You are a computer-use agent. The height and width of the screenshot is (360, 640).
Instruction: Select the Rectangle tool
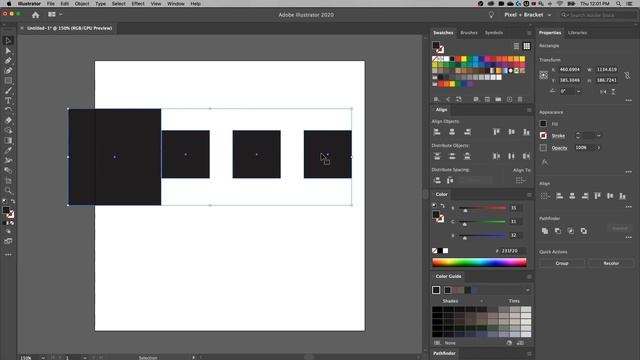(x=8, y=81)
